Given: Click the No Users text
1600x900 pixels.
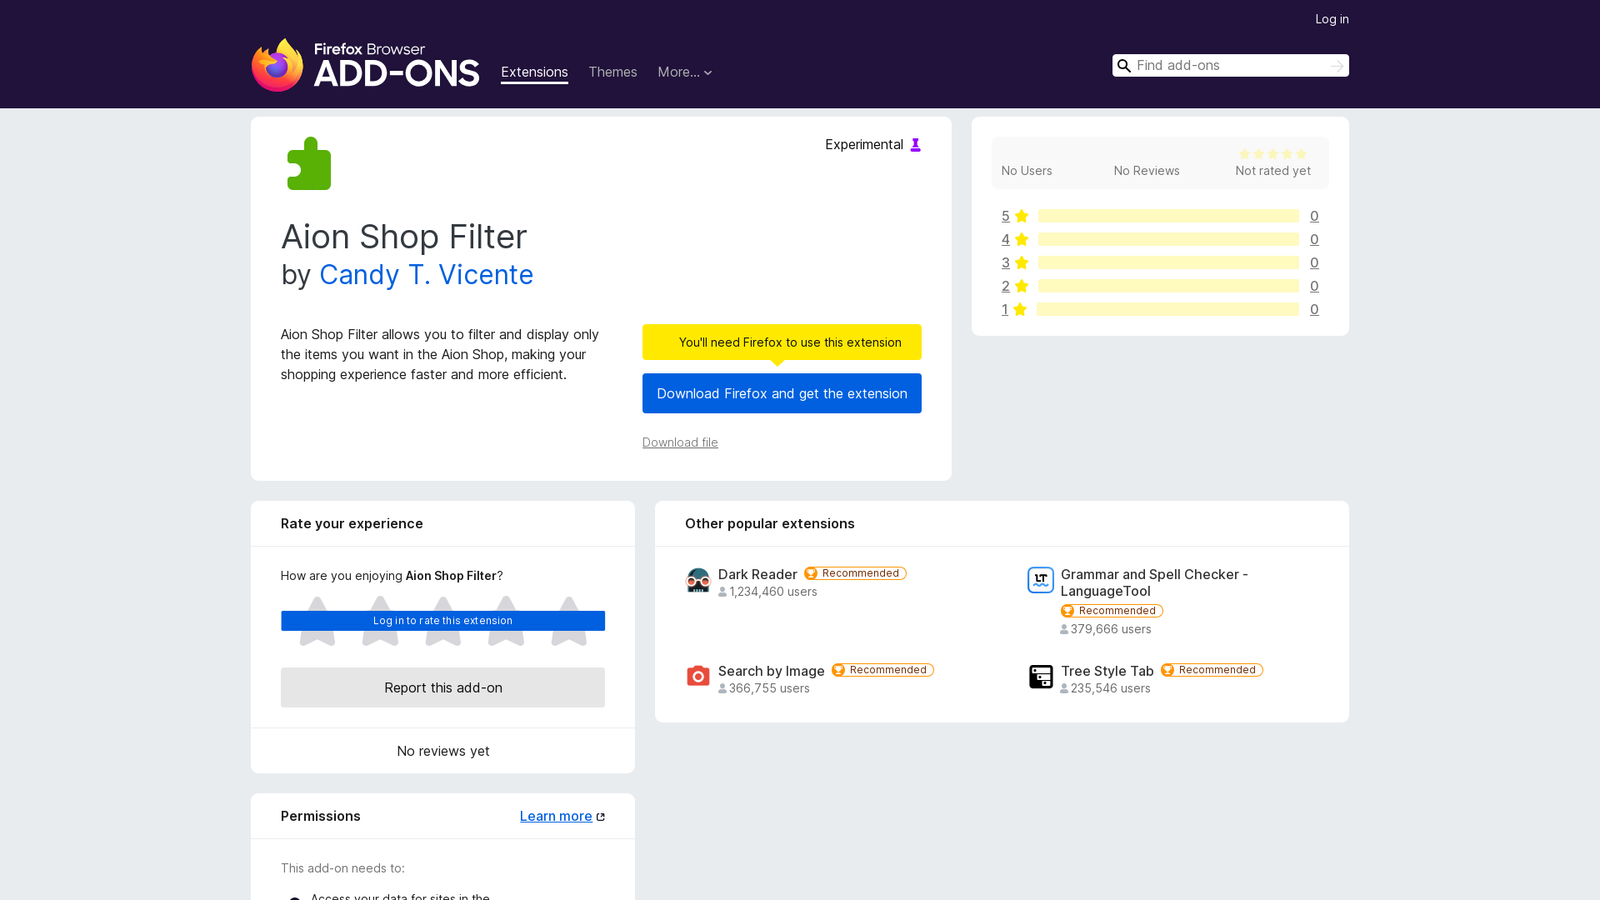Looking at the screenshot, I should coord(1027,171).
